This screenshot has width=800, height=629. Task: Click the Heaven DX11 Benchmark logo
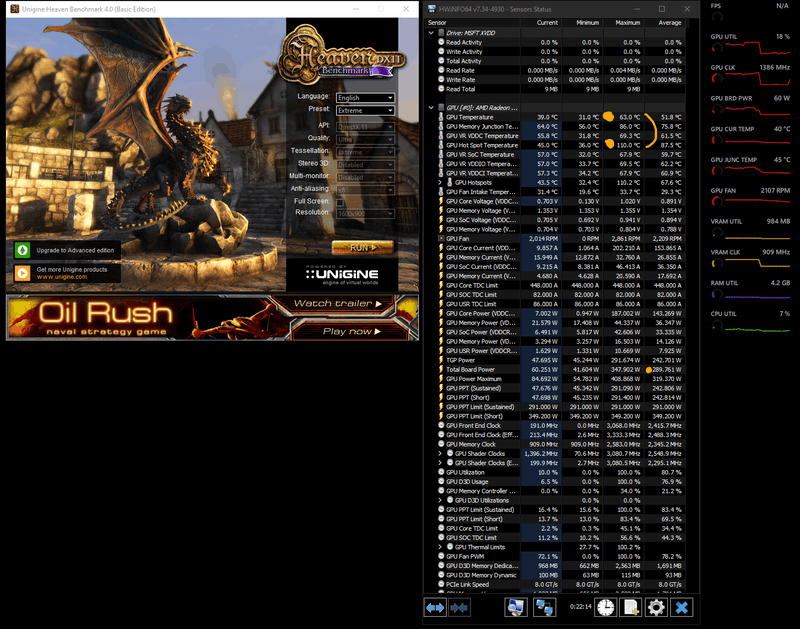pyautogui.click(x=341, y=54)
